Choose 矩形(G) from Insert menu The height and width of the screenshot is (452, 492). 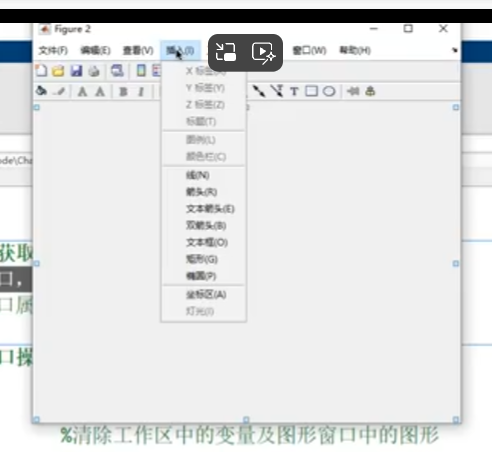[204, 259]
